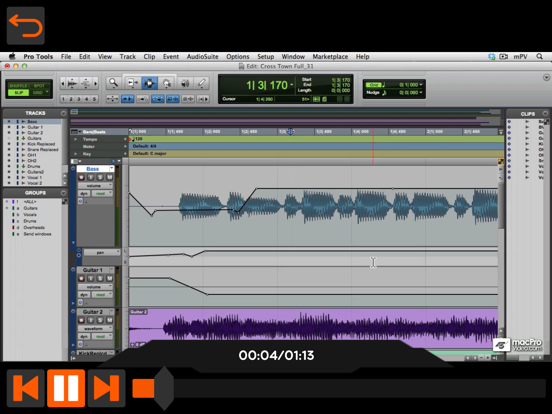The width and height of the screenshot is (552, 414).
Task: Go back using the orange return arrow
Action: [x=26, y=26]
